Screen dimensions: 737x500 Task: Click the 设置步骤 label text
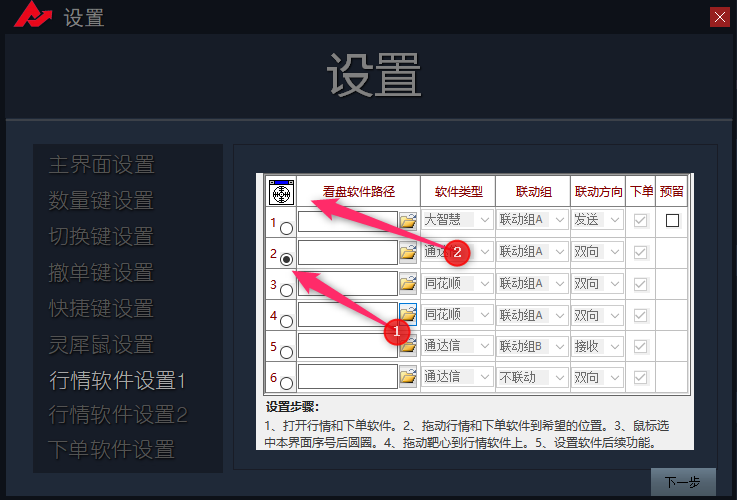(292, 407)
